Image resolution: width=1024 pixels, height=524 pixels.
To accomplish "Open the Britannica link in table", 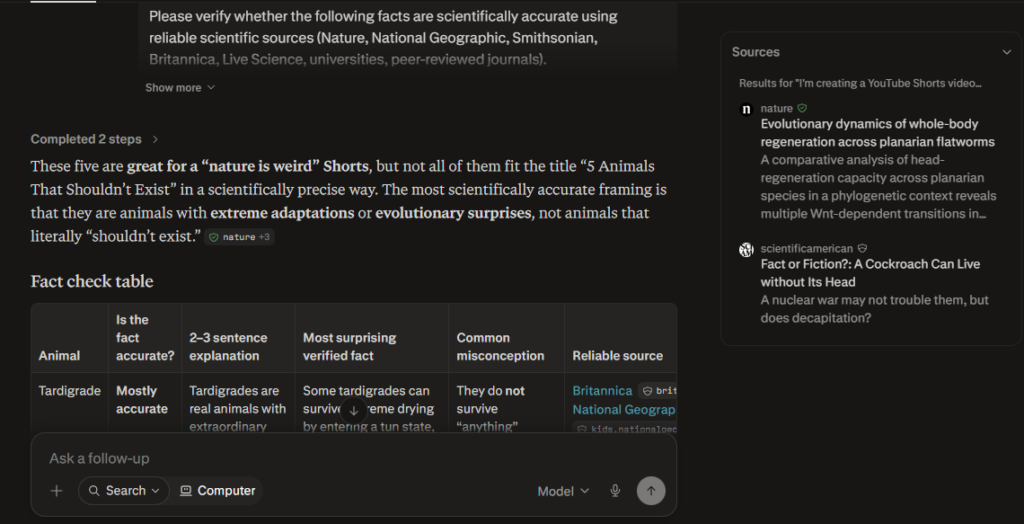I will click(x=602, y=391).
